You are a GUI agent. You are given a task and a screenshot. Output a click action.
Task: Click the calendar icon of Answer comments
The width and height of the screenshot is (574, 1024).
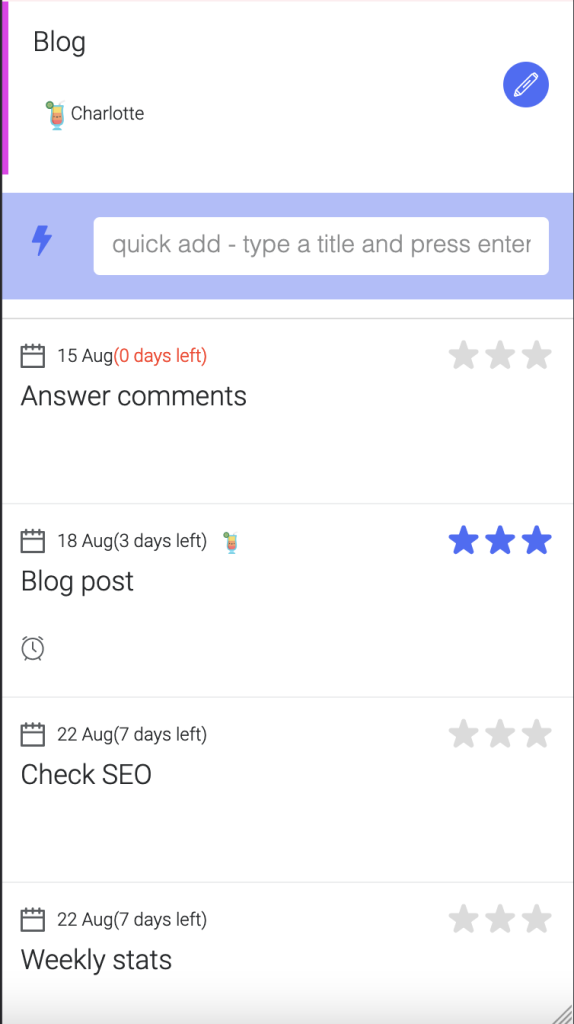coord(33,356)
